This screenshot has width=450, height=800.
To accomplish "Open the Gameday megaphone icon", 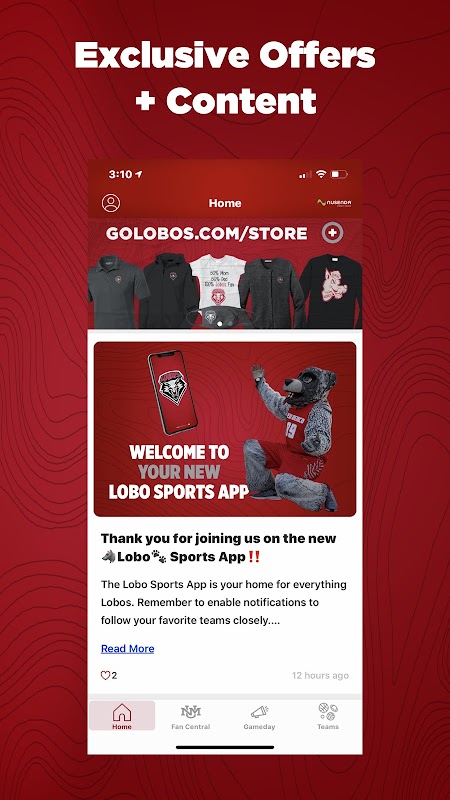I will pyautogui.click(x=259, y=712).
